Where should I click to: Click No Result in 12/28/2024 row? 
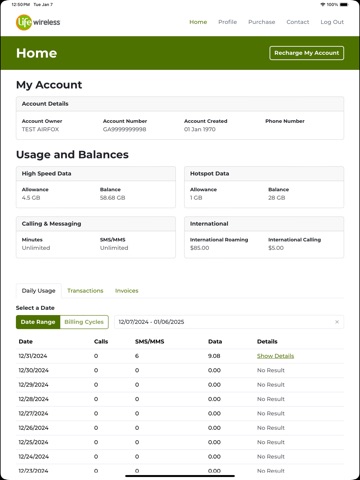271,399
